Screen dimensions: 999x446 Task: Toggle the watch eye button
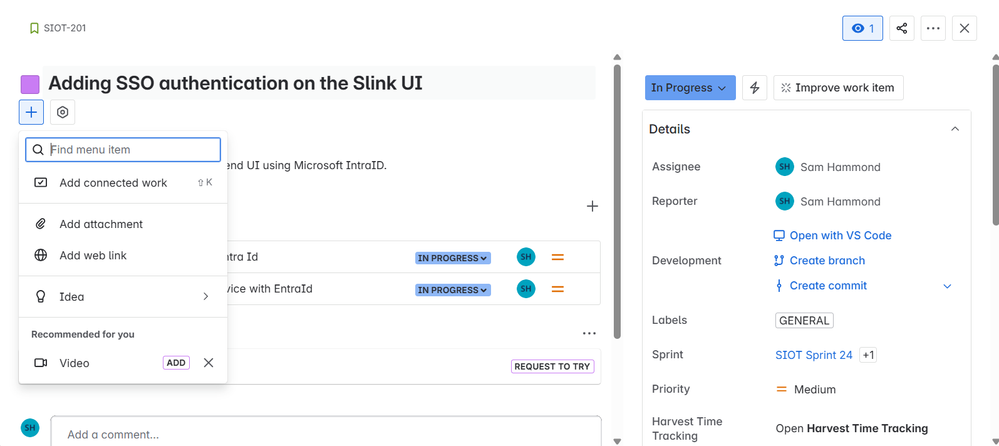(862, 28)
